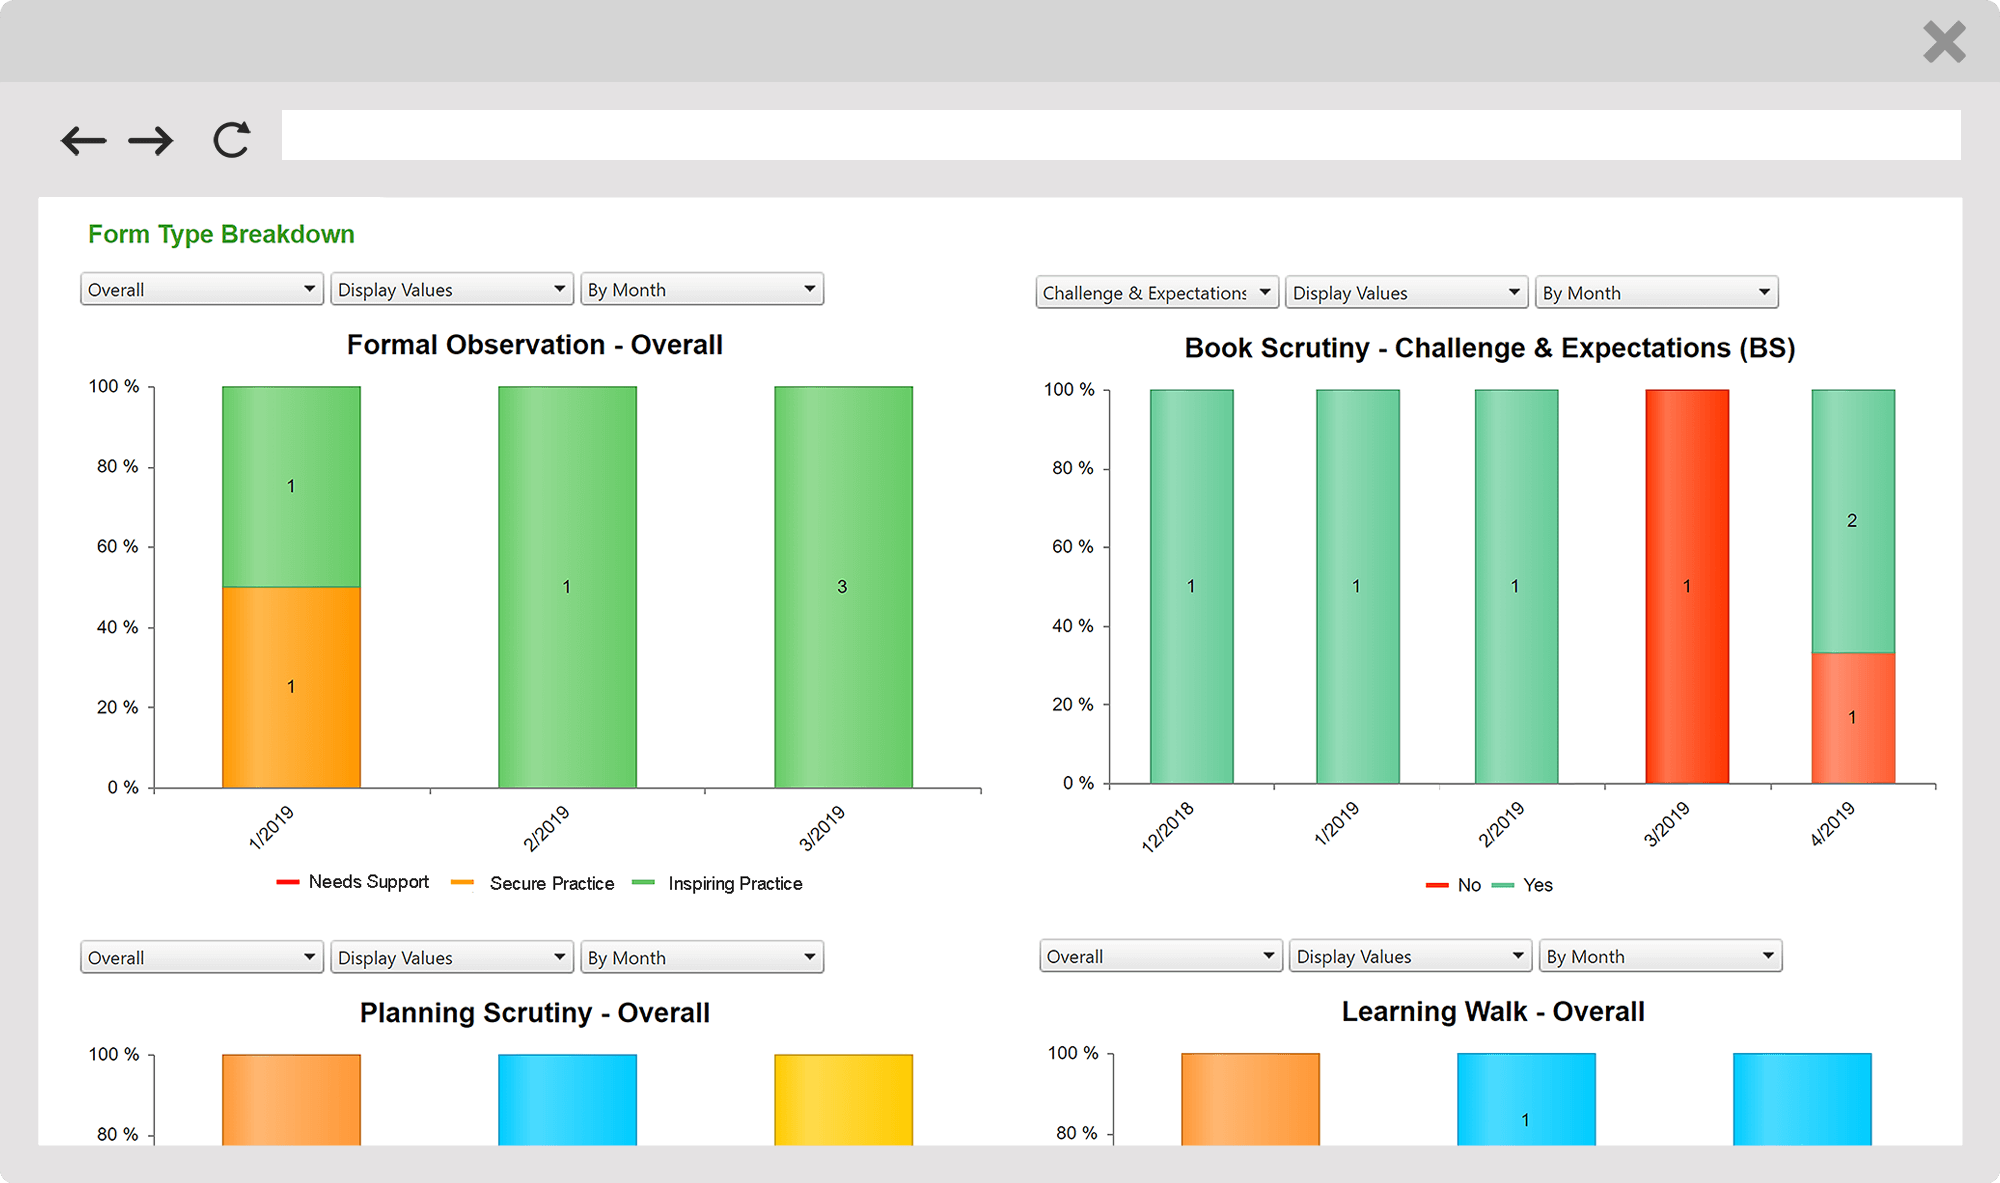Click the Form Type Breakdown heading
Screen dimensions: 2000x1183
tap(221, 234)
